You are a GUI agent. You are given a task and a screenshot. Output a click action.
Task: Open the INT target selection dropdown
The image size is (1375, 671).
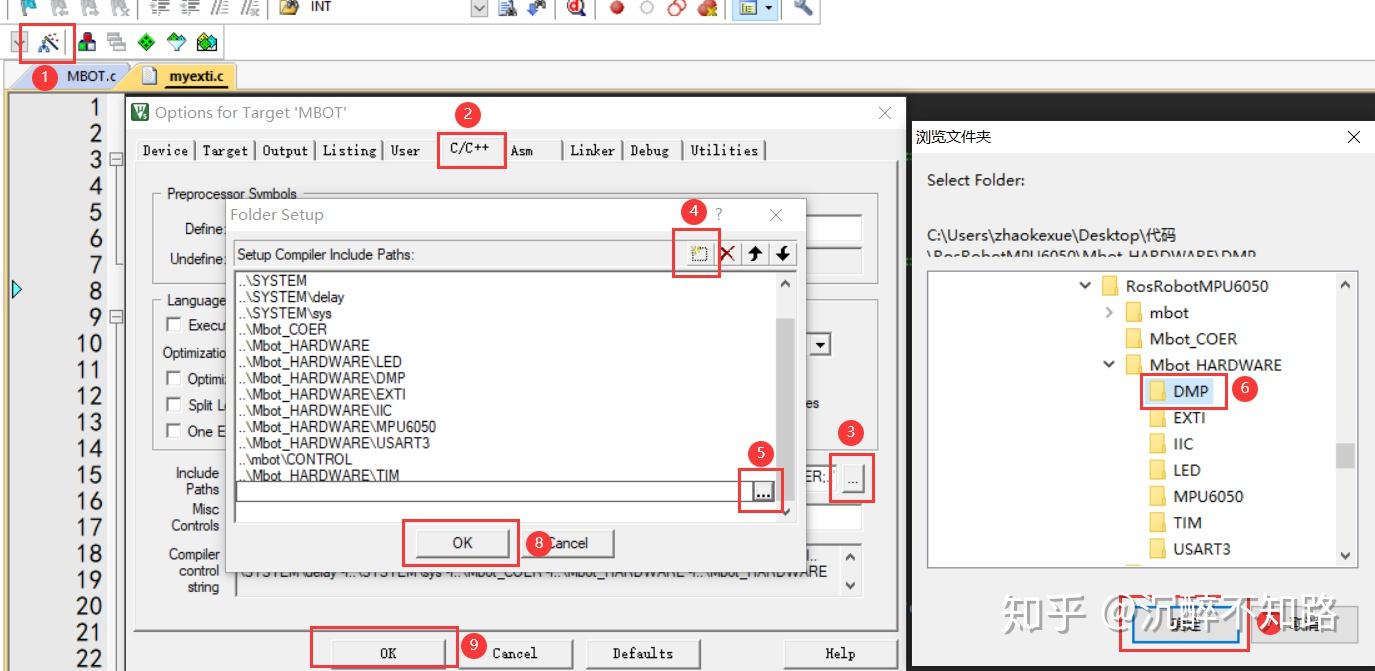(x=477, y=8)
